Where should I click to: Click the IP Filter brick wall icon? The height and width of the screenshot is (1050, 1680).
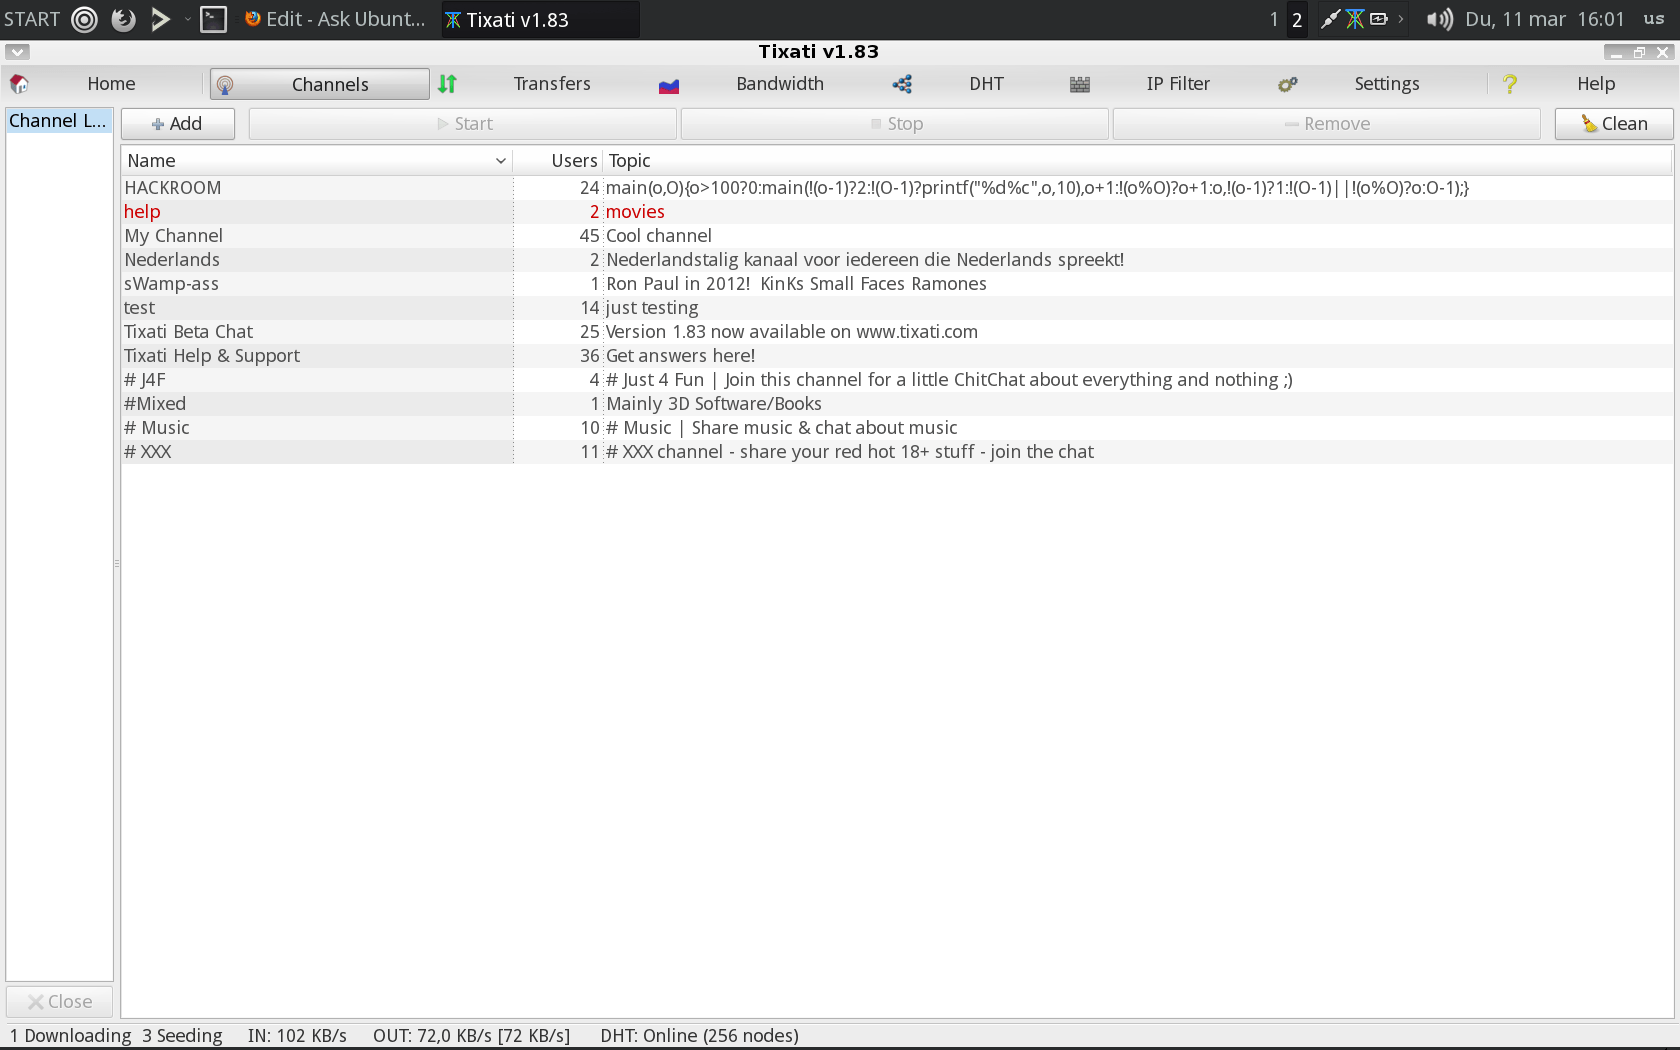tap(1080, 84)
